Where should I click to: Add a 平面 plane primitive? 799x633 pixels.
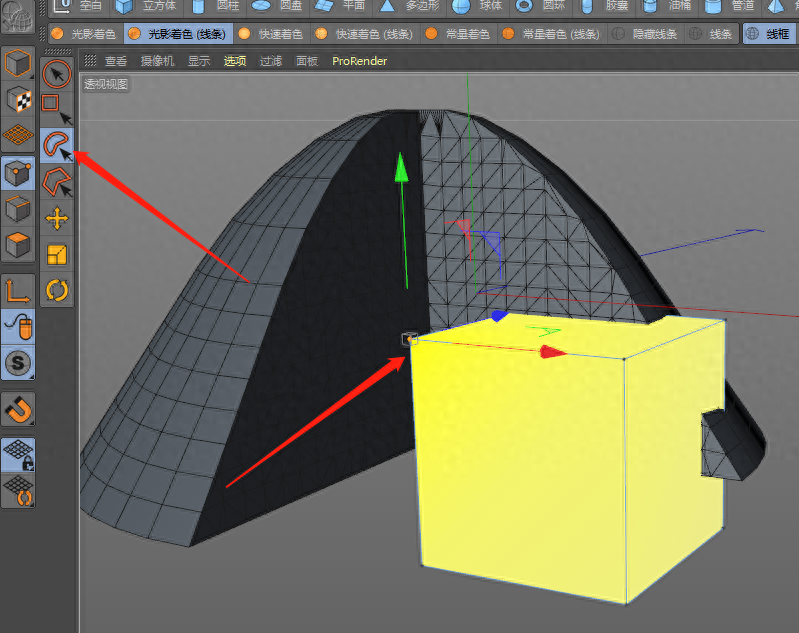click(x=340, y=6)
